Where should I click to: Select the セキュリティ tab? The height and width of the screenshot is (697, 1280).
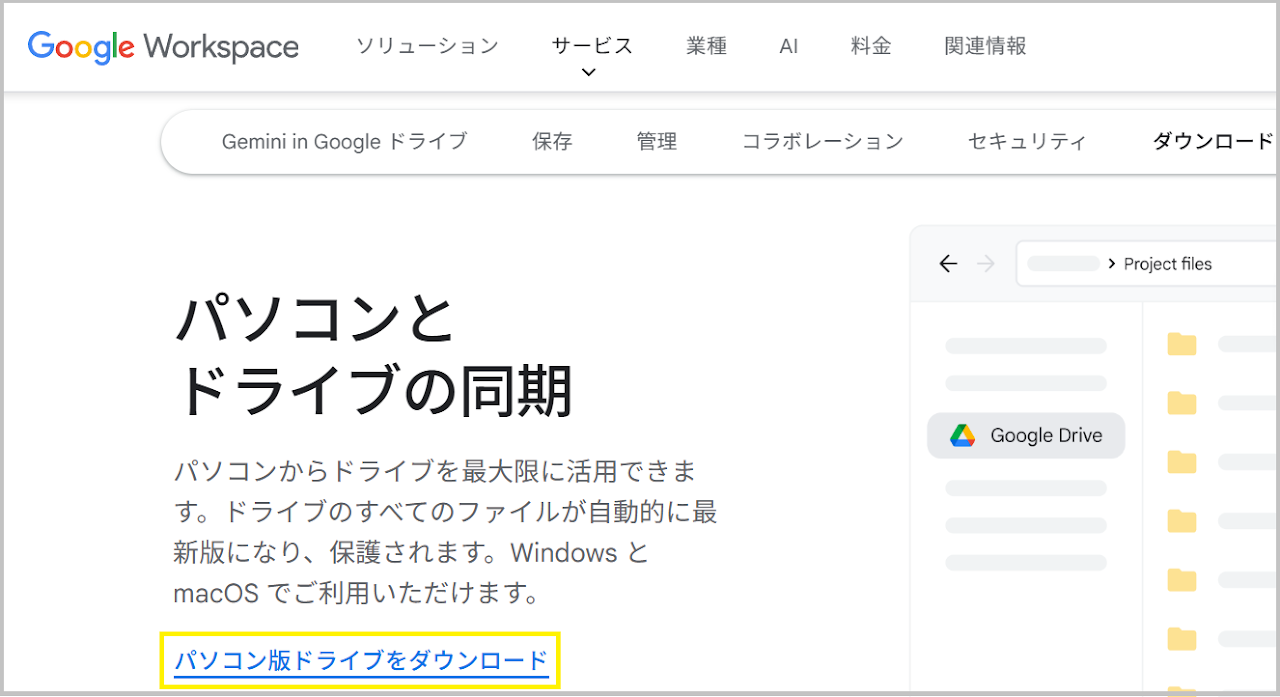(1027, 142)
